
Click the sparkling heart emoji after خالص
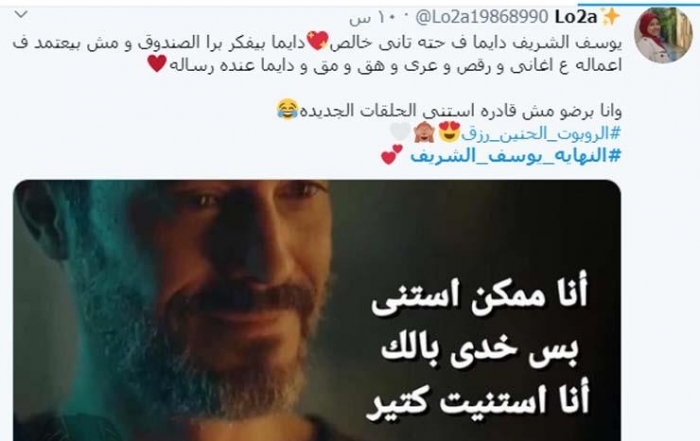(x=318, y=41)
